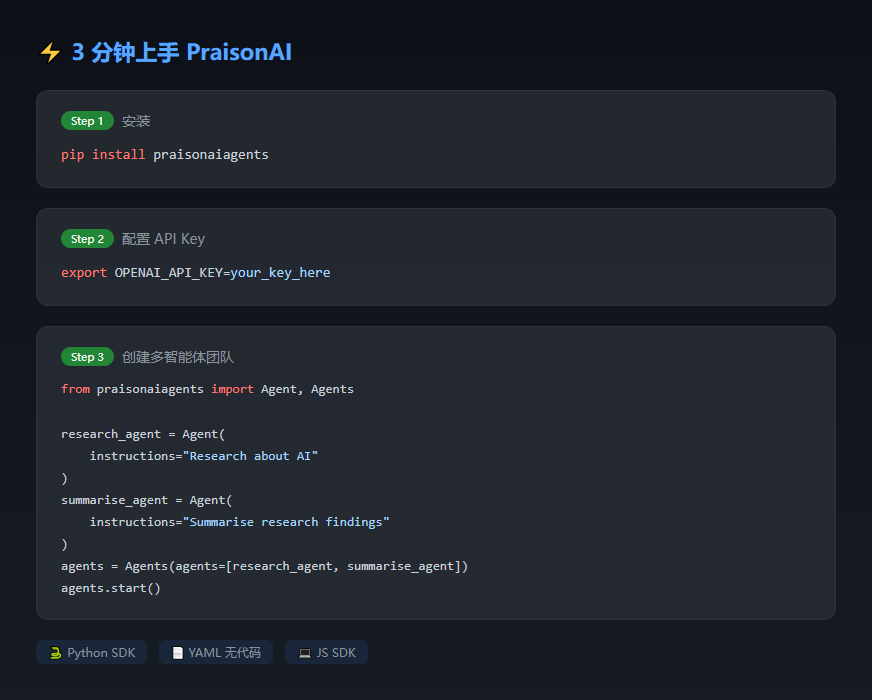Click the YAML document icon
This screenshot has width=872, height=700.
pyautogui.click(x=178, y=653)
